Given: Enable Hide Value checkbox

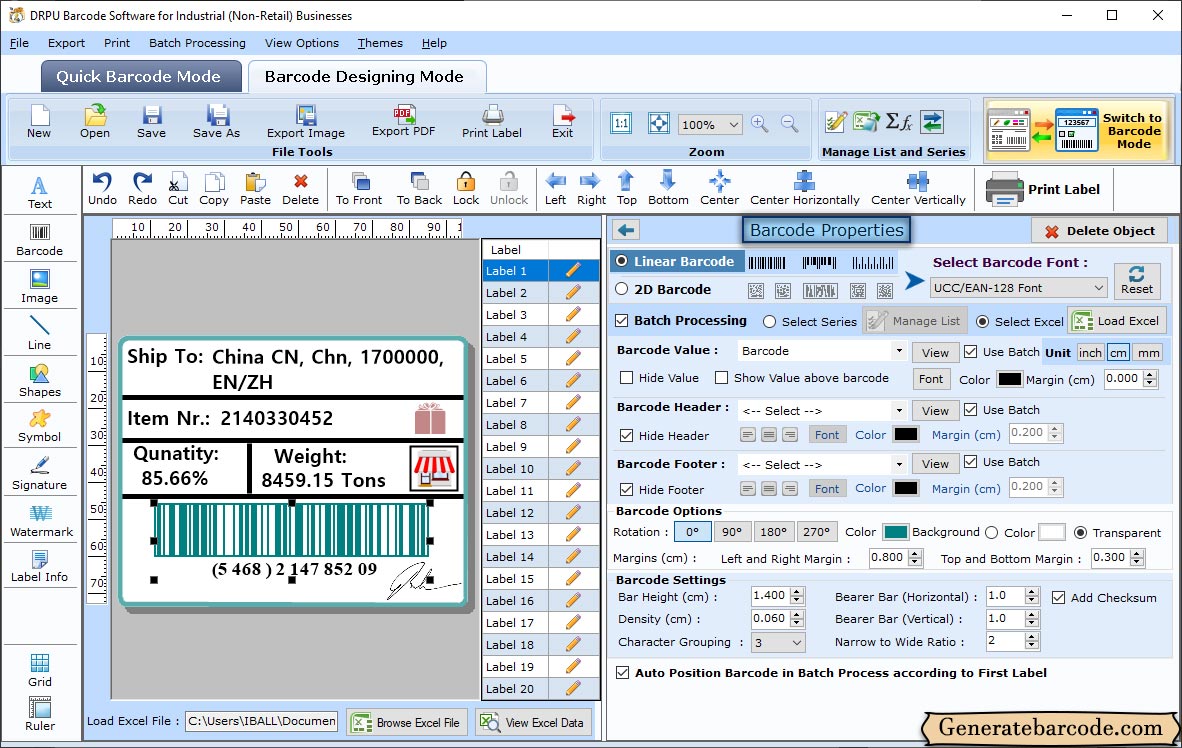Looking at the screenshot, I should (626, 378).
